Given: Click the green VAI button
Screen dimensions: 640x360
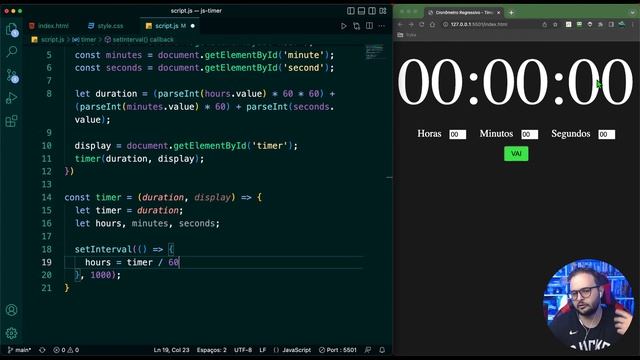Looking at the screenshot, I should [516, 153].
